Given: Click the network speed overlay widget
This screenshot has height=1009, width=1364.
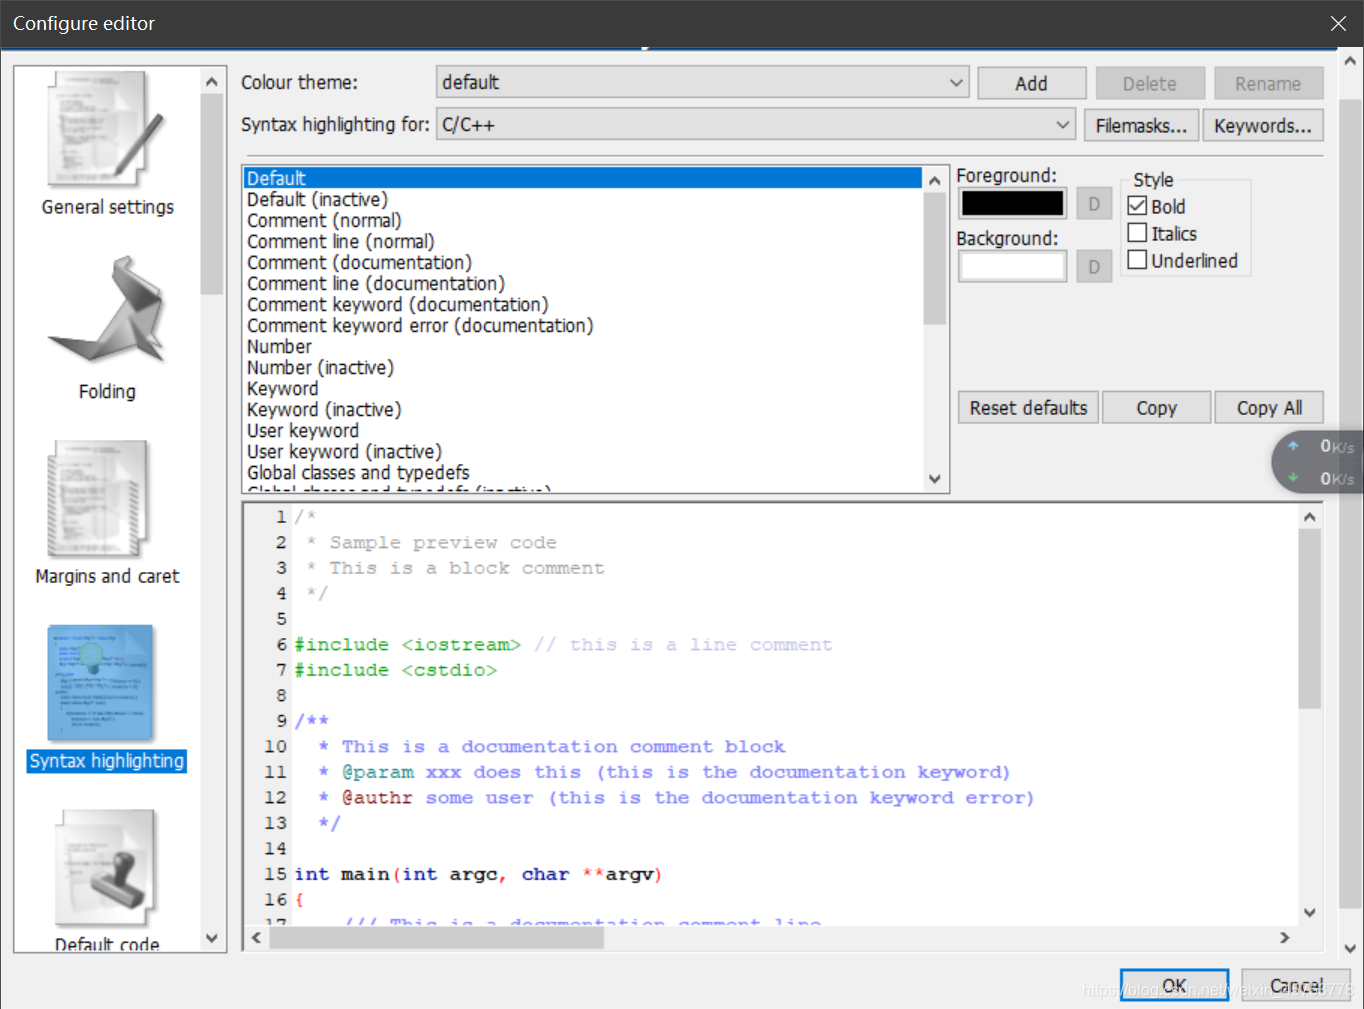Looking at the screenshot, I should coord(1319,462).
